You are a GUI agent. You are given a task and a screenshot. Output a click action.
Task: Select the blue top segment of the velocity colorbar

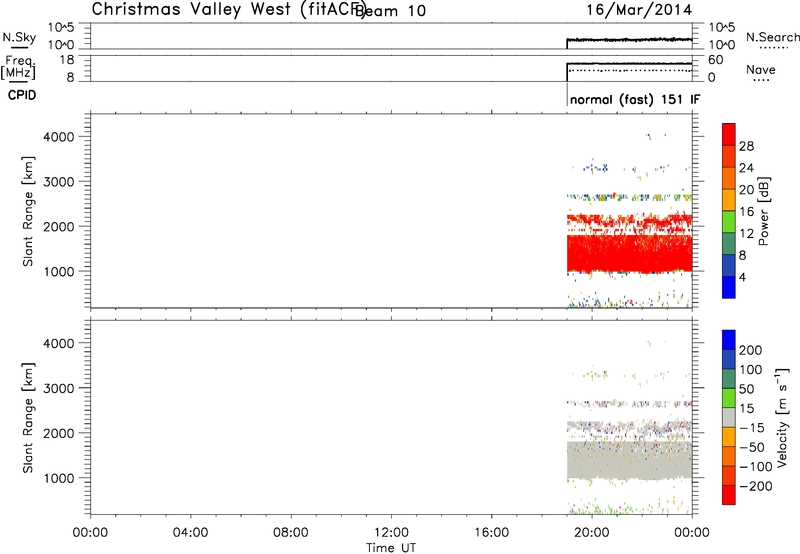pos(729,340)
